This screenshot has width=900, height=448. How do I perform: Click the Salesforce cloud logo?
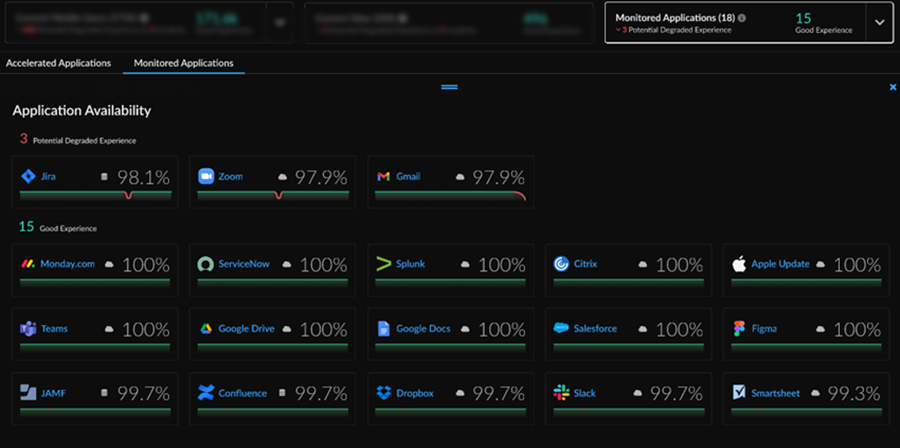[561, 328]
